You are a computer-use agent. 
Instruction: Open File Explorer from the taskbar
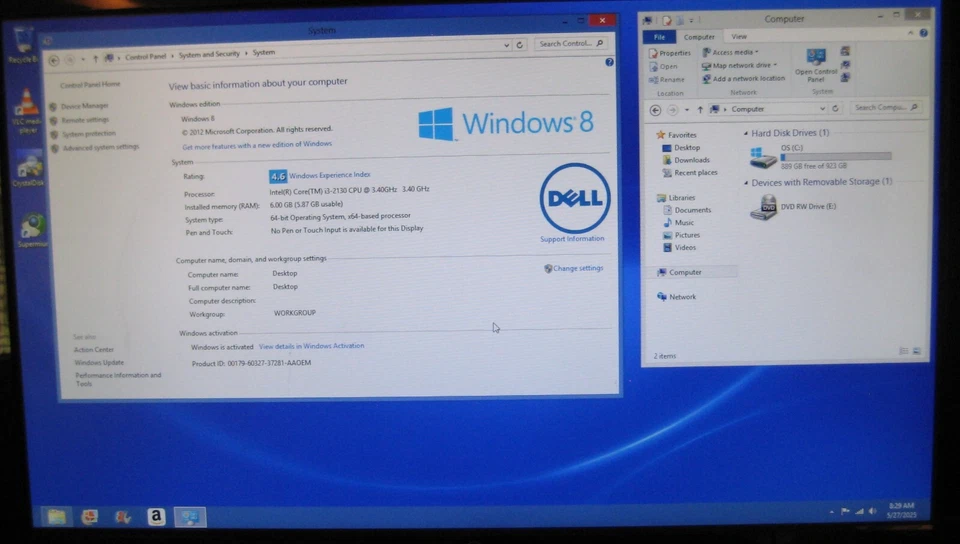[x=56, y=516]
